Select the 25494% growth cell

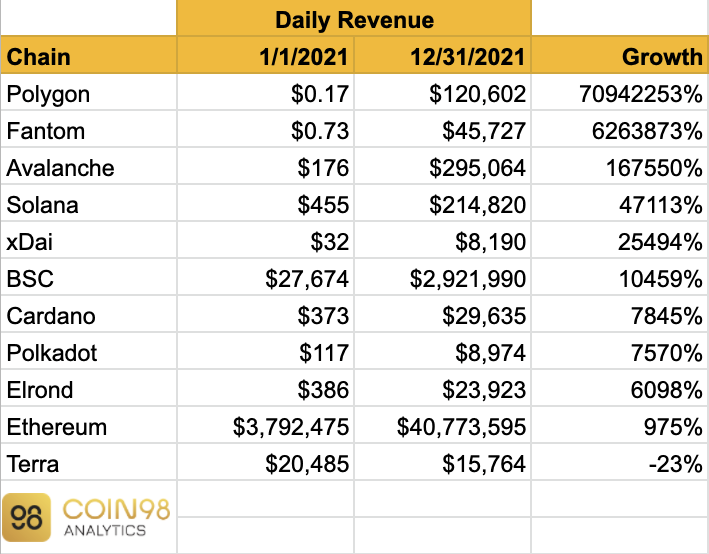pyautogui.click(x=619, y=241)
